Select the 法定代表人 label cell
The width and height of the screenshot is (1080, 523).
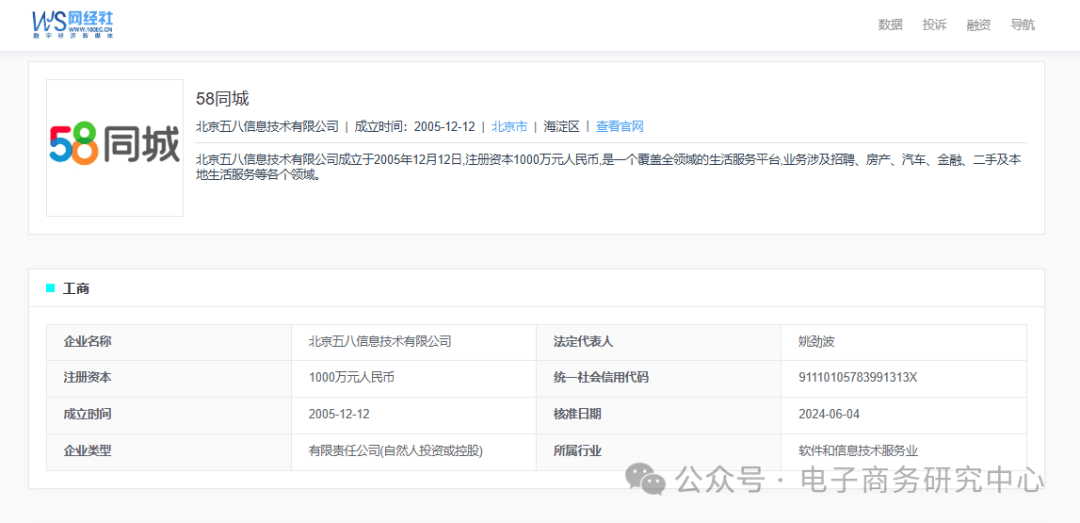pyautogui.click(x=658, y=342)
